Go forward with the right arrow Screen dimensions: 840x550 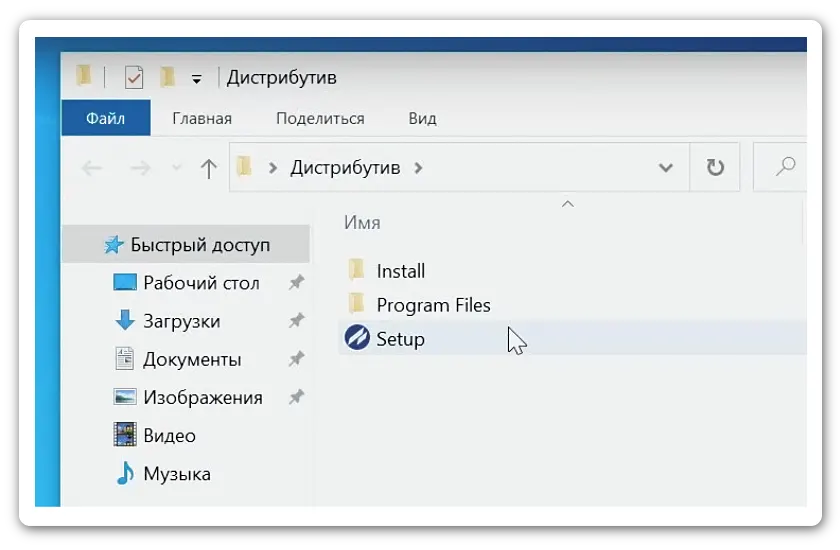tap(140, 168)
